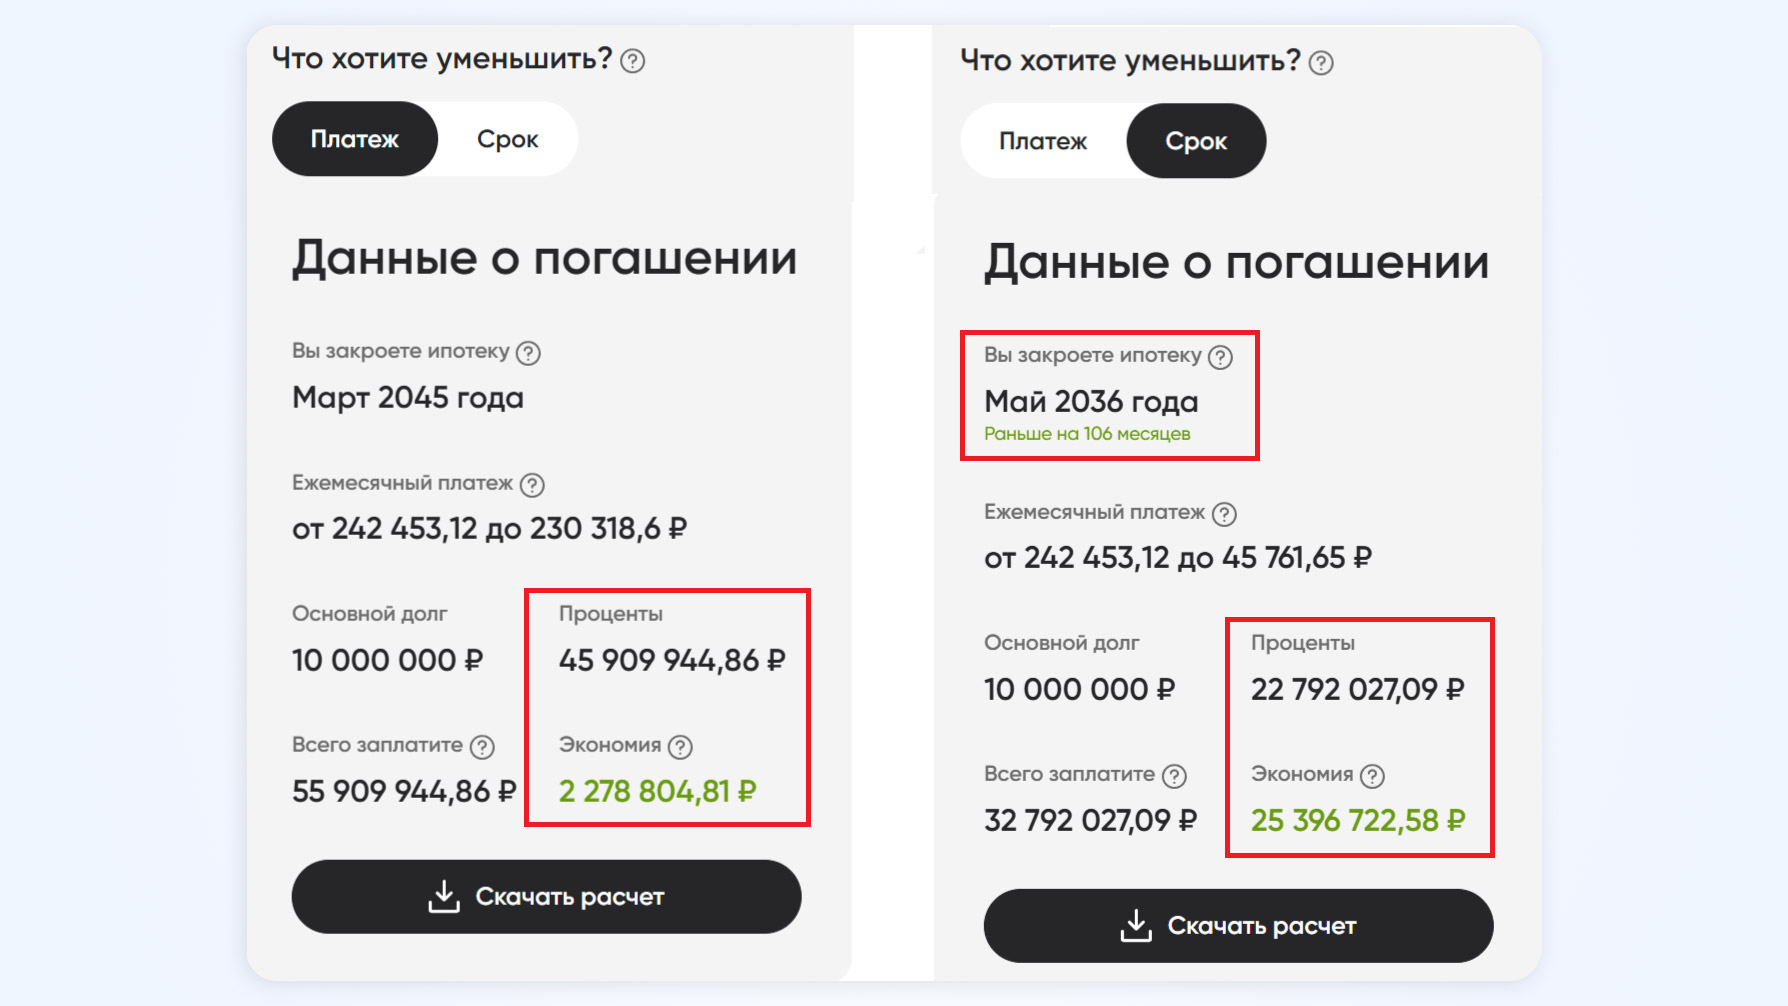Screen dimensions: 1788x1006
Task: Select 'Платеж' option in left panel
Action: pos(355,139)
